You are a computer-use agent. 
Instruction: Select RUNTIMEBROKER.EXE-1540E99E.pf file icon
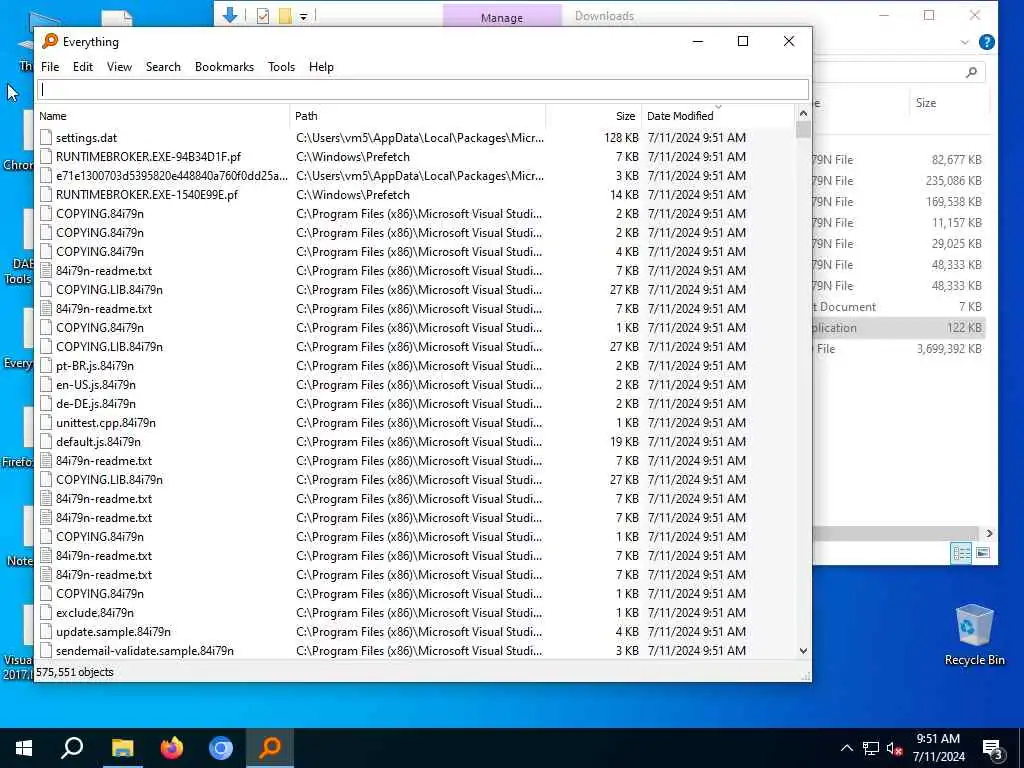click(46, 195)
